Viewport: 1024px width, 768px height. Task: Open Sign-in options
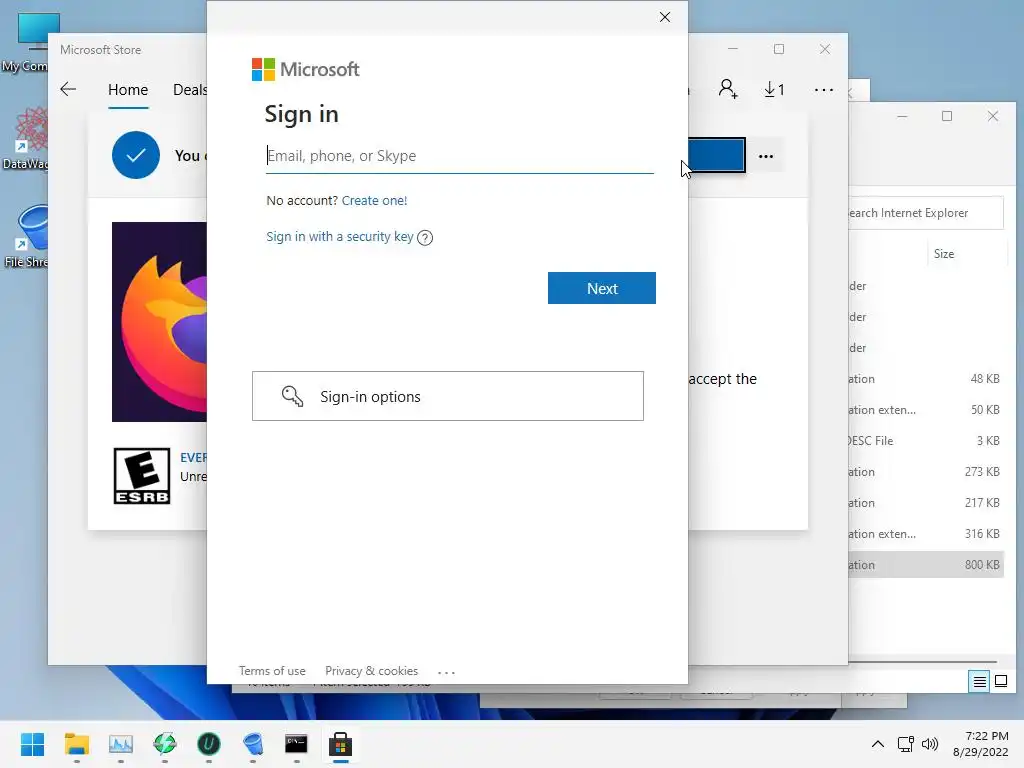tap(448, 396)
